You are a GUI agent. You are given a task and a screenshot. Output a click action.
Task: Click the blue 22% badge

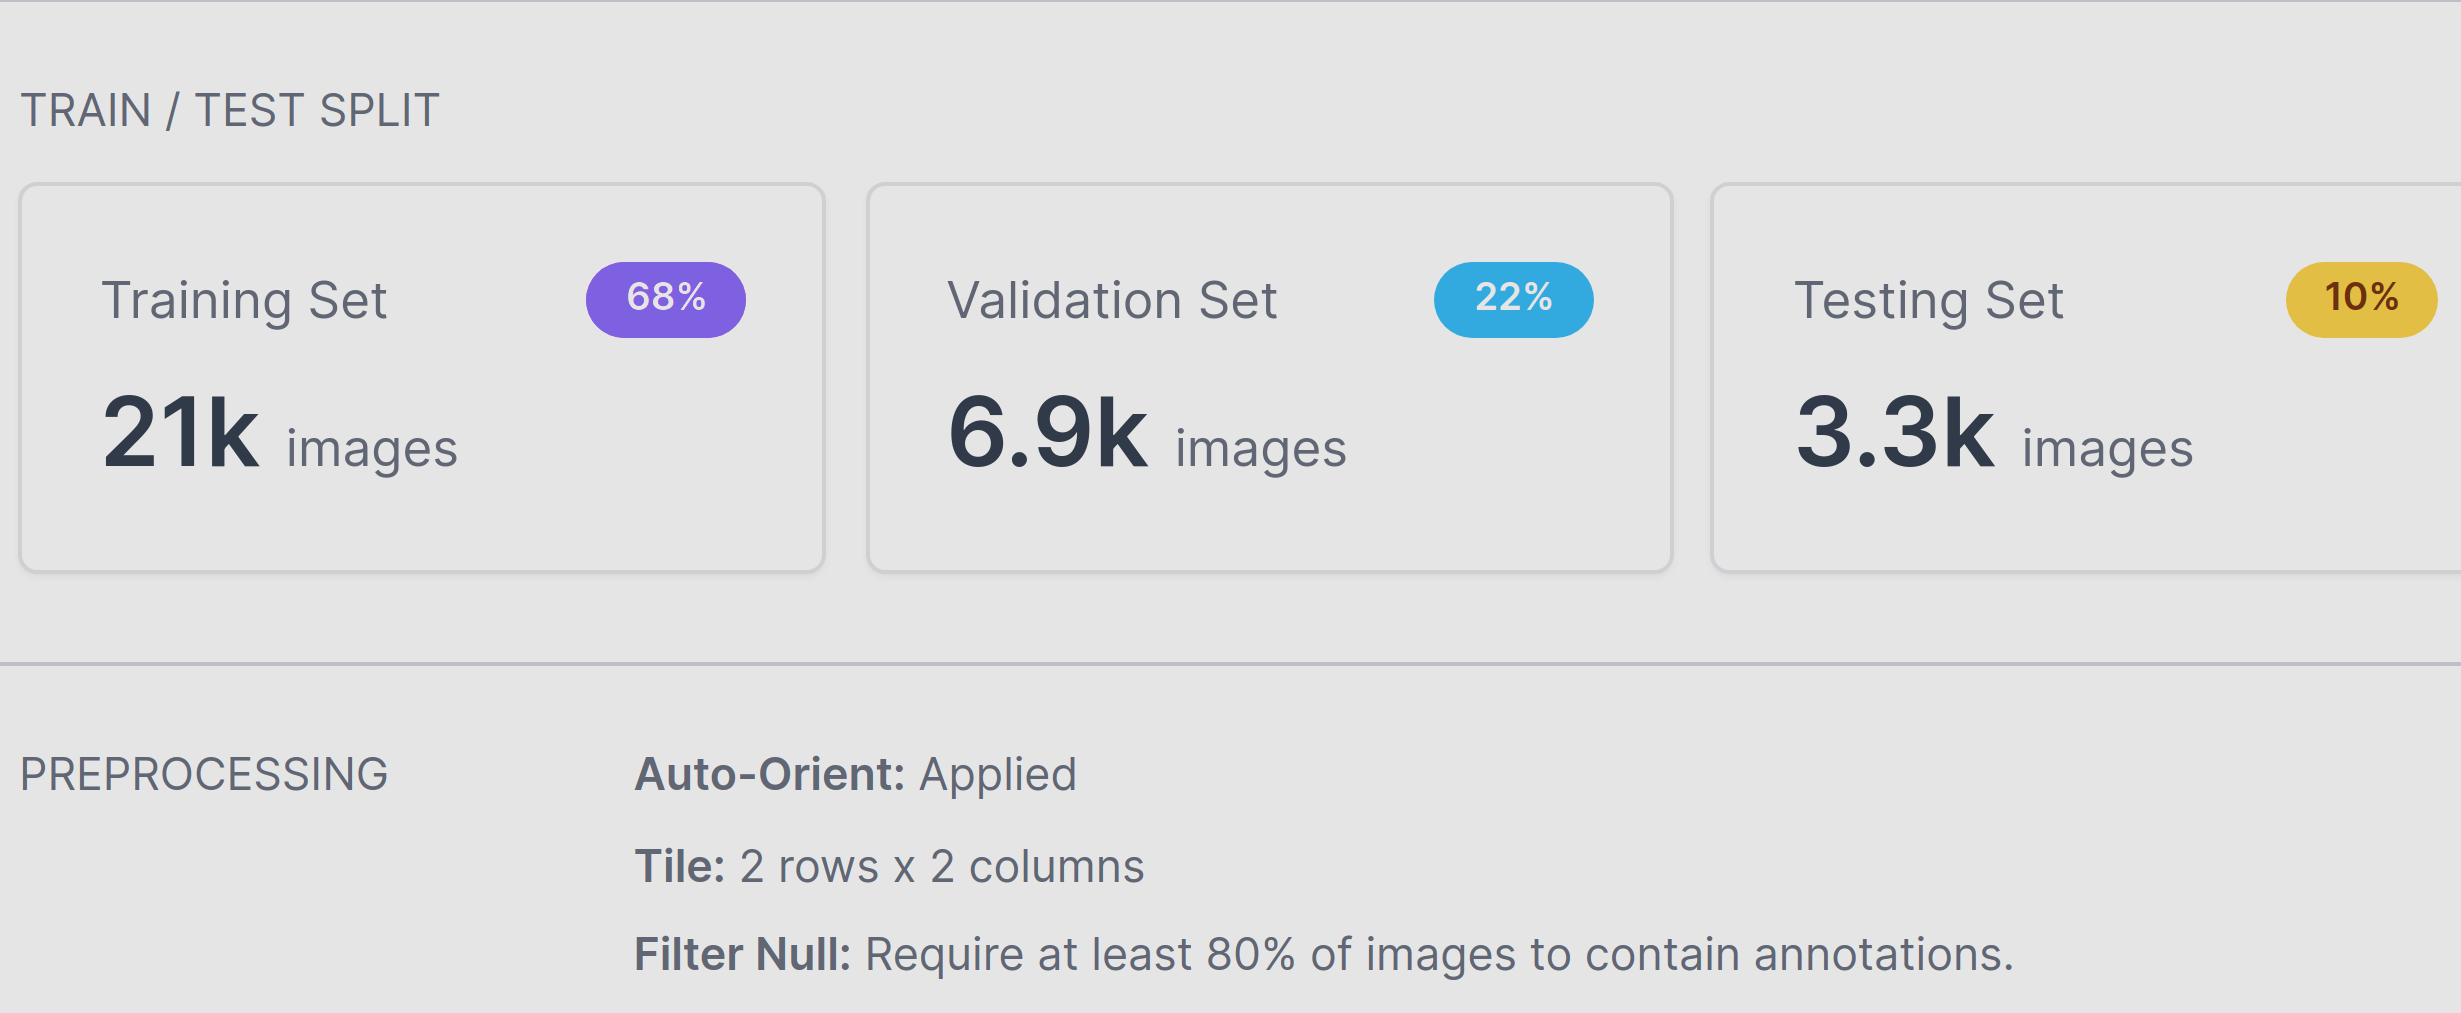click(x=1513, y=299)
